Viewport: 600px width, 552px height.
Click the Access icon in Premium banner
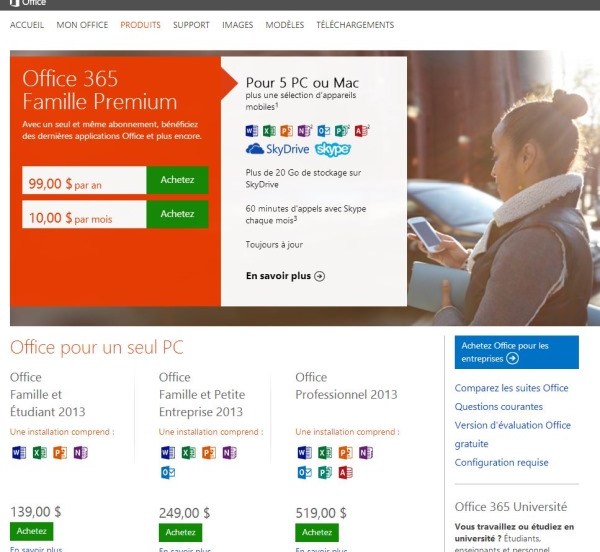[361, 131]
